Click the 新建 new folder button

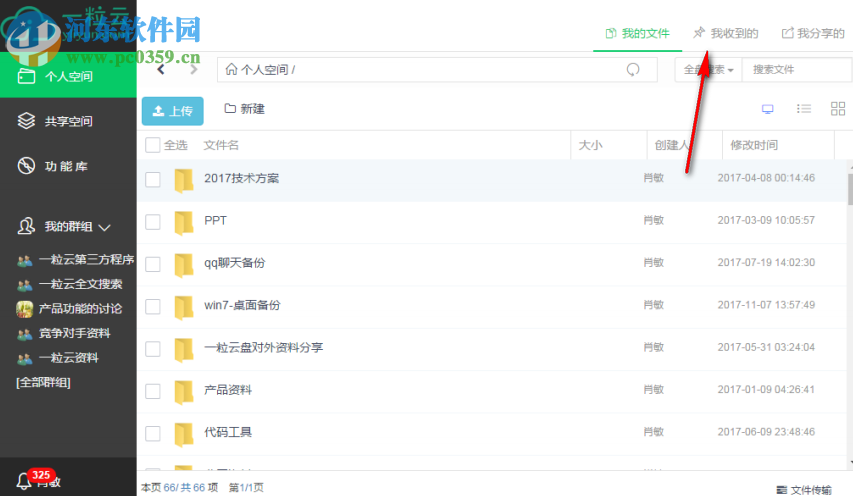pyautogui.click(x=245, y=109)
